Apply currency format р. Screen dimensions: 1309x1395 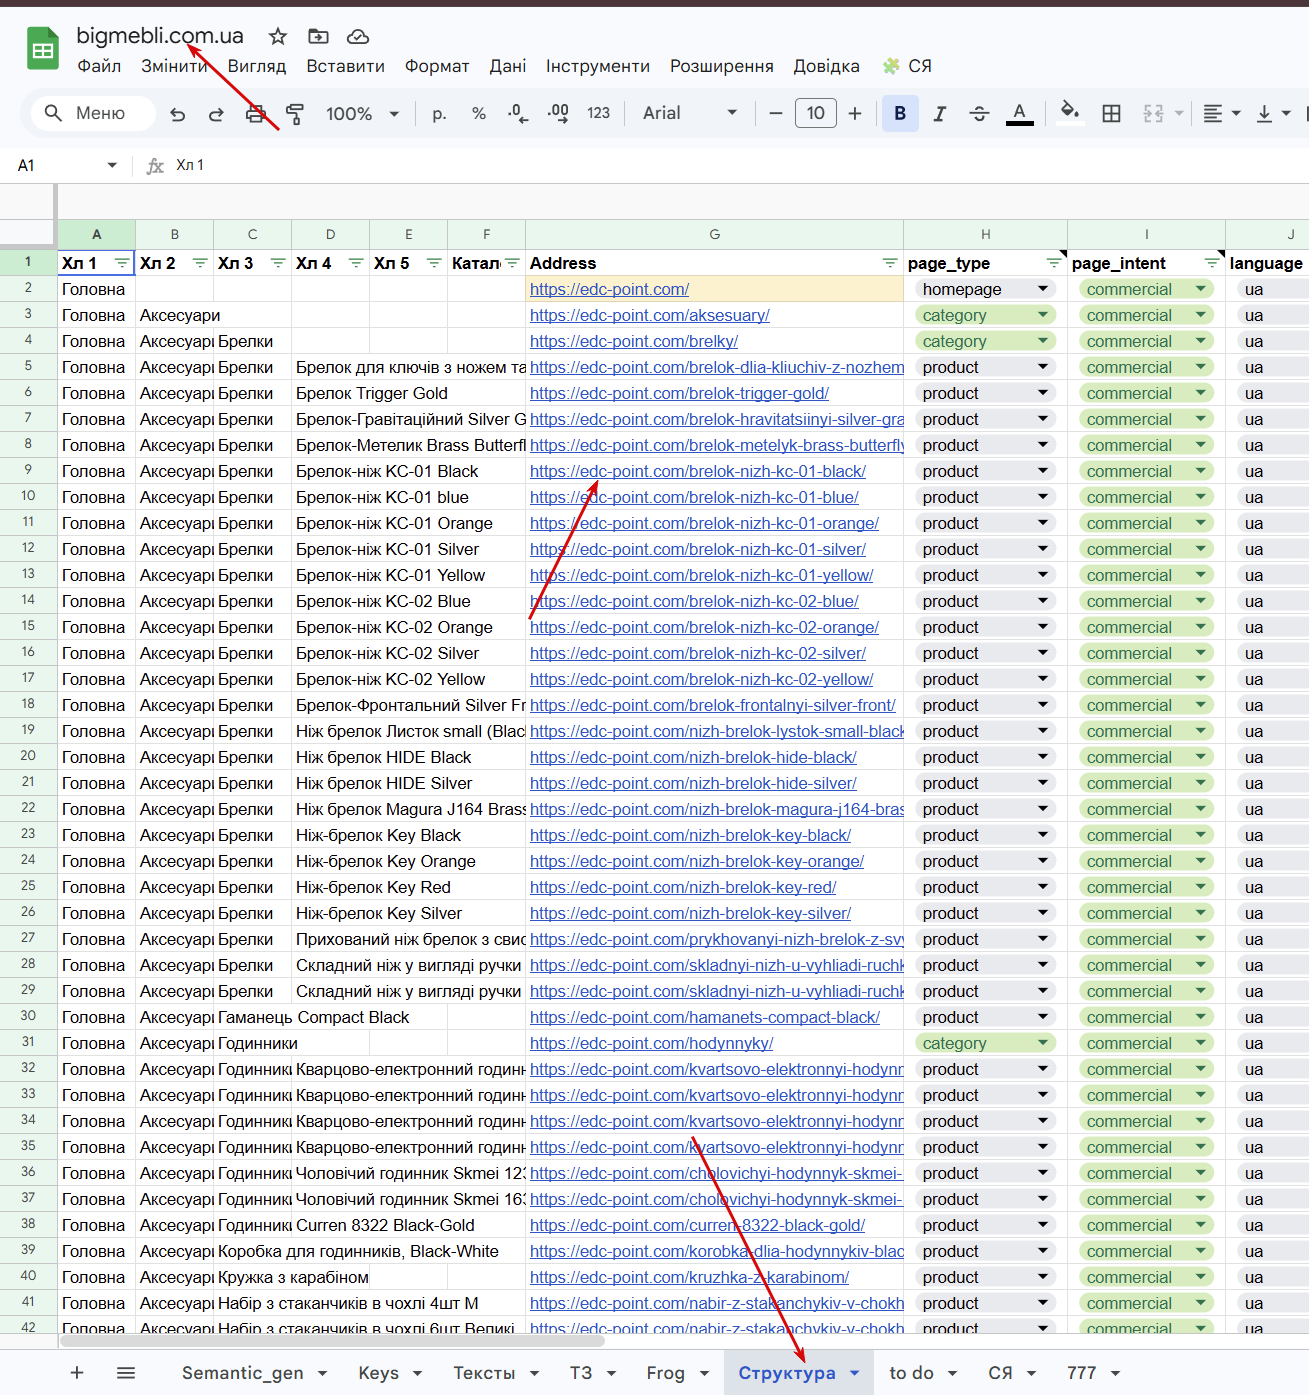tap(439, 114)
